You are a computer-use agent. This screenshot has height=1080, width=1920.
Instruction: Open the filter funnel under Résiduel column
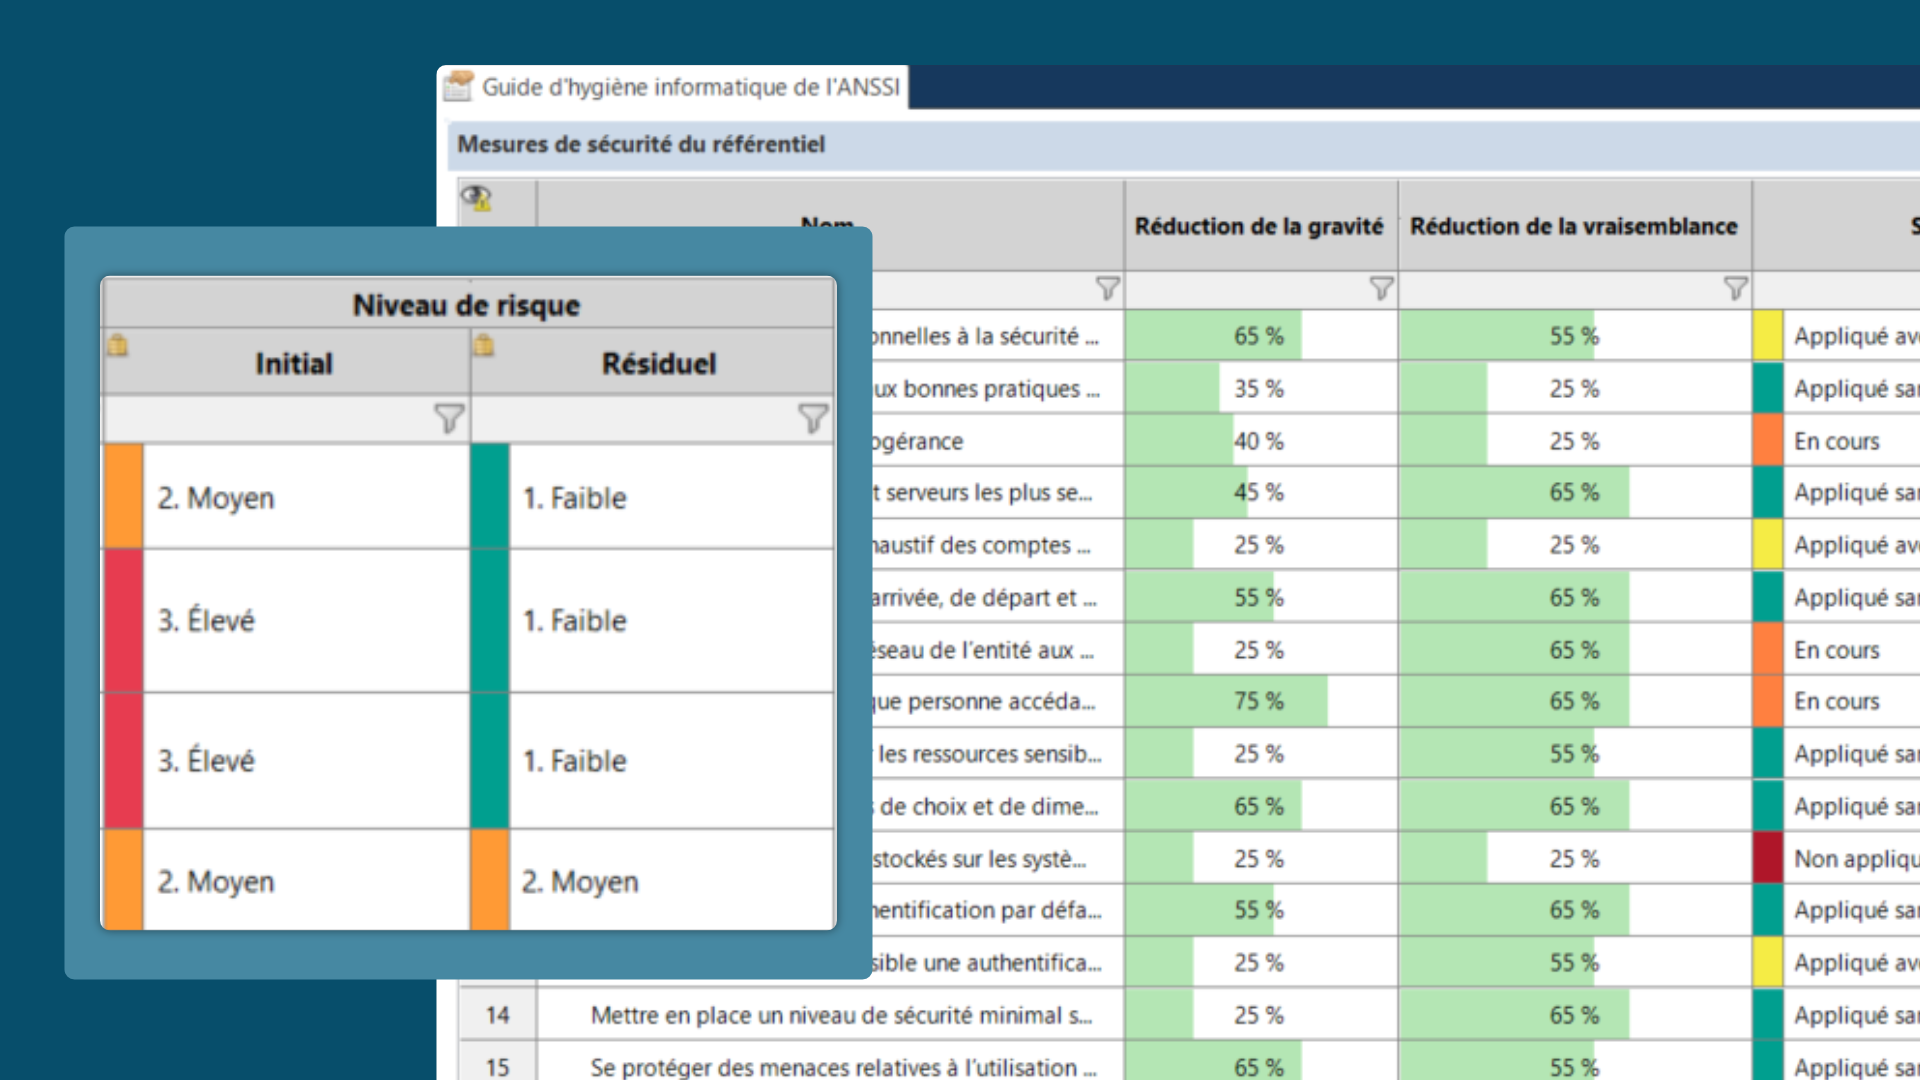[x=813, y=418]
